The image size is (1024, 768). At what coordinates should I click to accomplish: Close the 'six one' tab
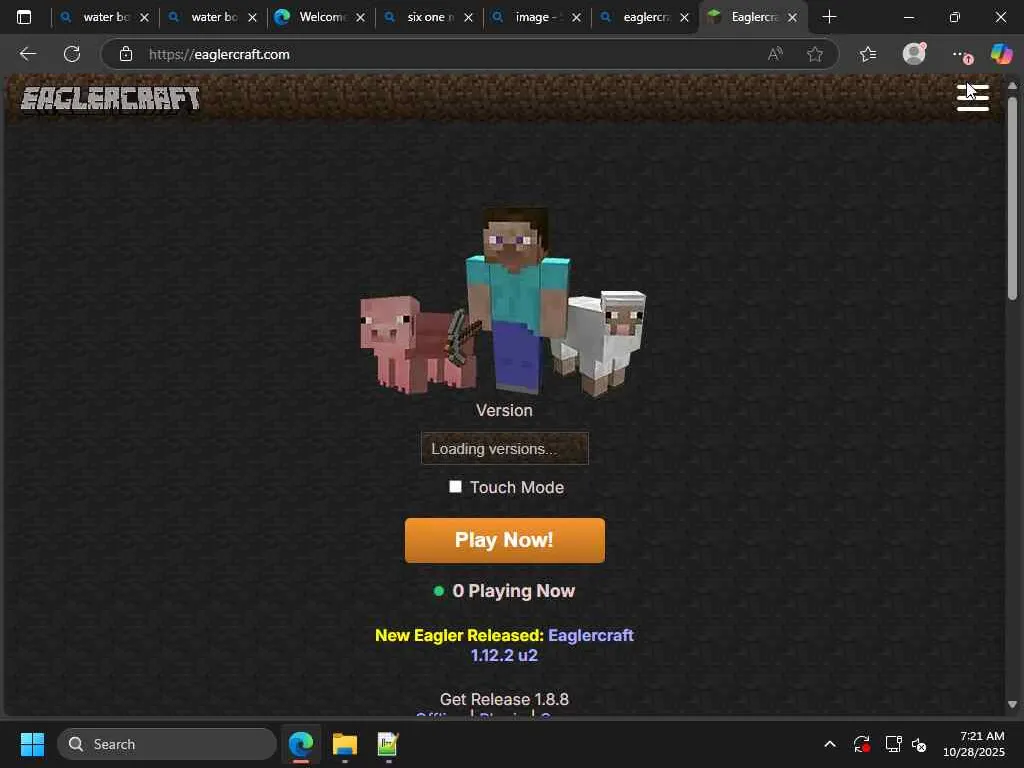pos(468,18)
